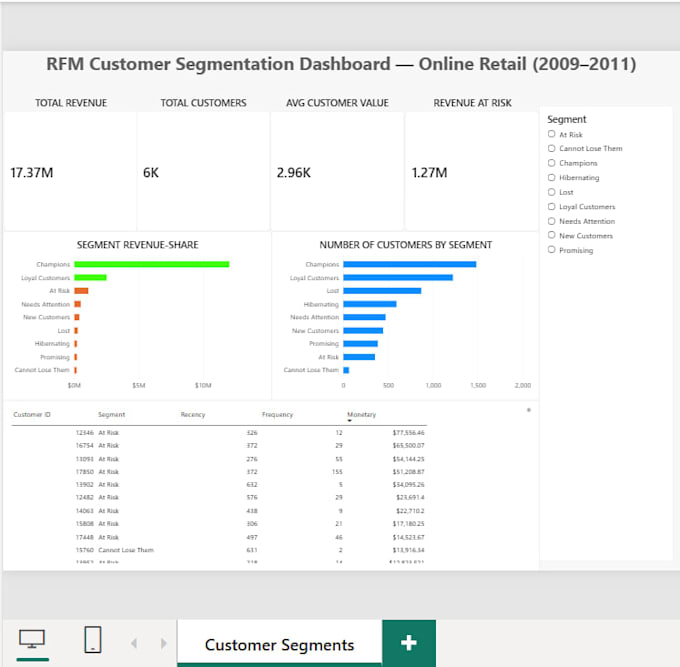Check the Needs Attention segment filter

[x=551, y=221]
